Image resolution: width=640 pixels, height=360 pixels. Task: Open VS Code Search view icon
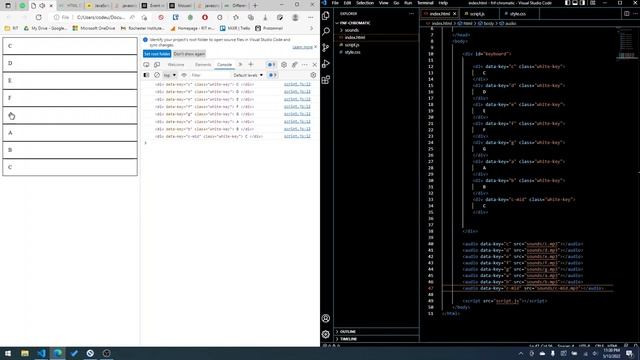(326, 31)
